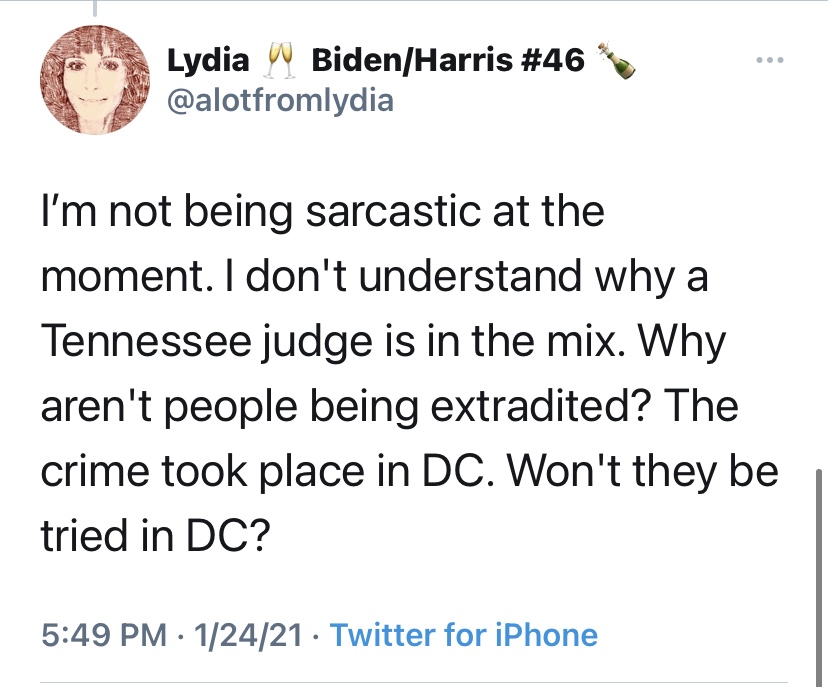
Task: Open the display name "Lydia"
Action: tap(208, 61)
